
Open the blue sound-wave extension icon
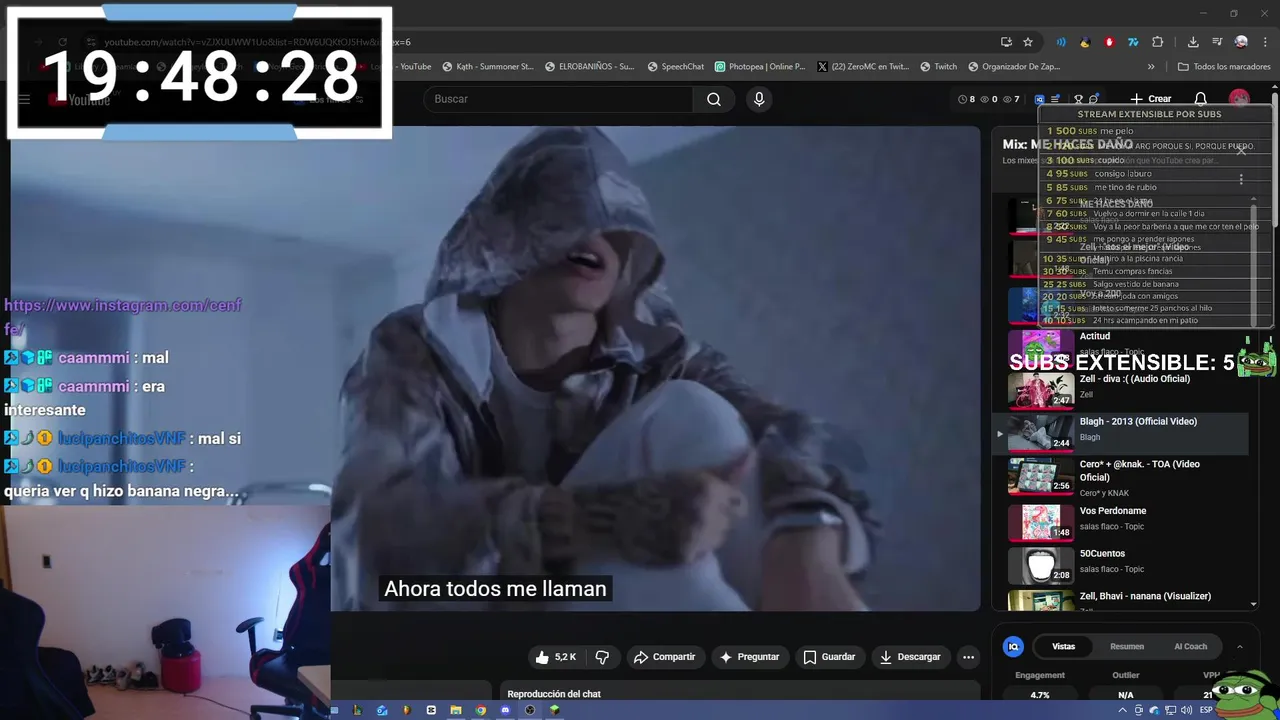1061,42
